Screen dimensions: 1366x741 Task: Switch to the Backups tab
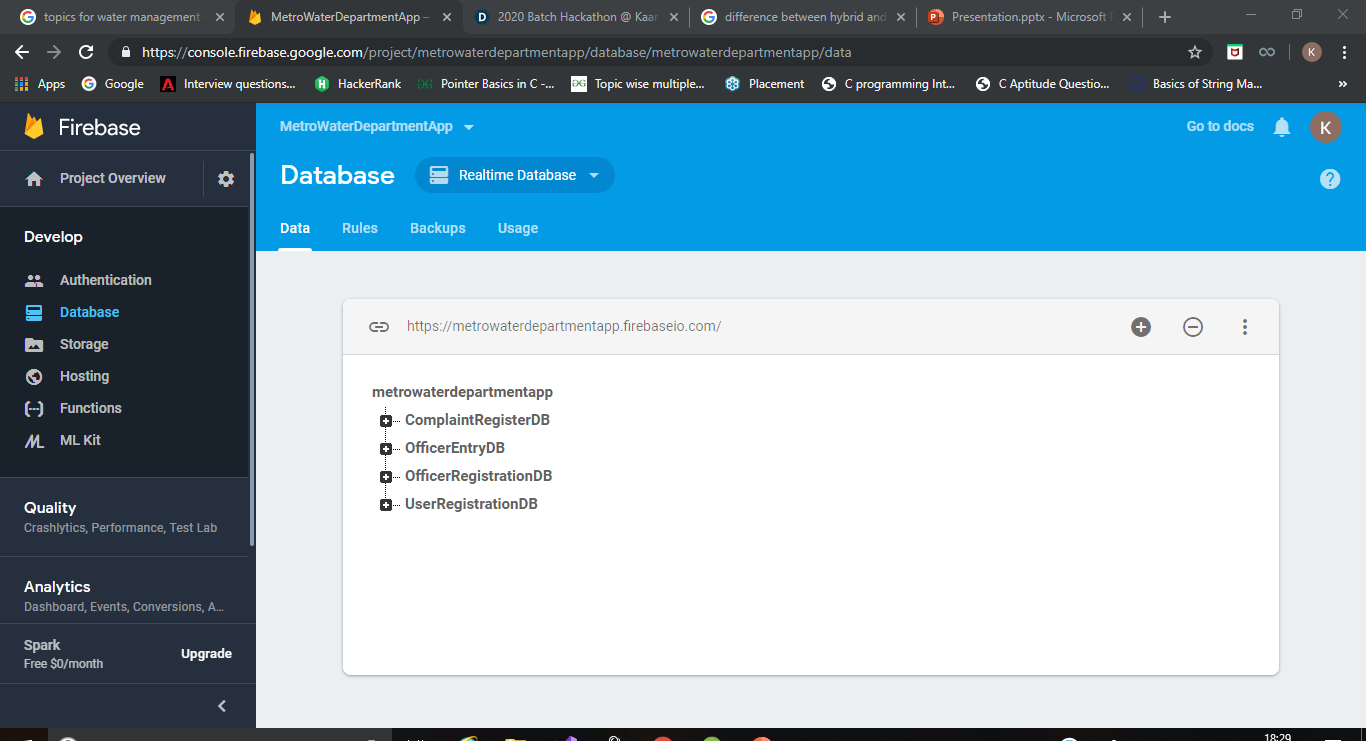coord(438,228)
